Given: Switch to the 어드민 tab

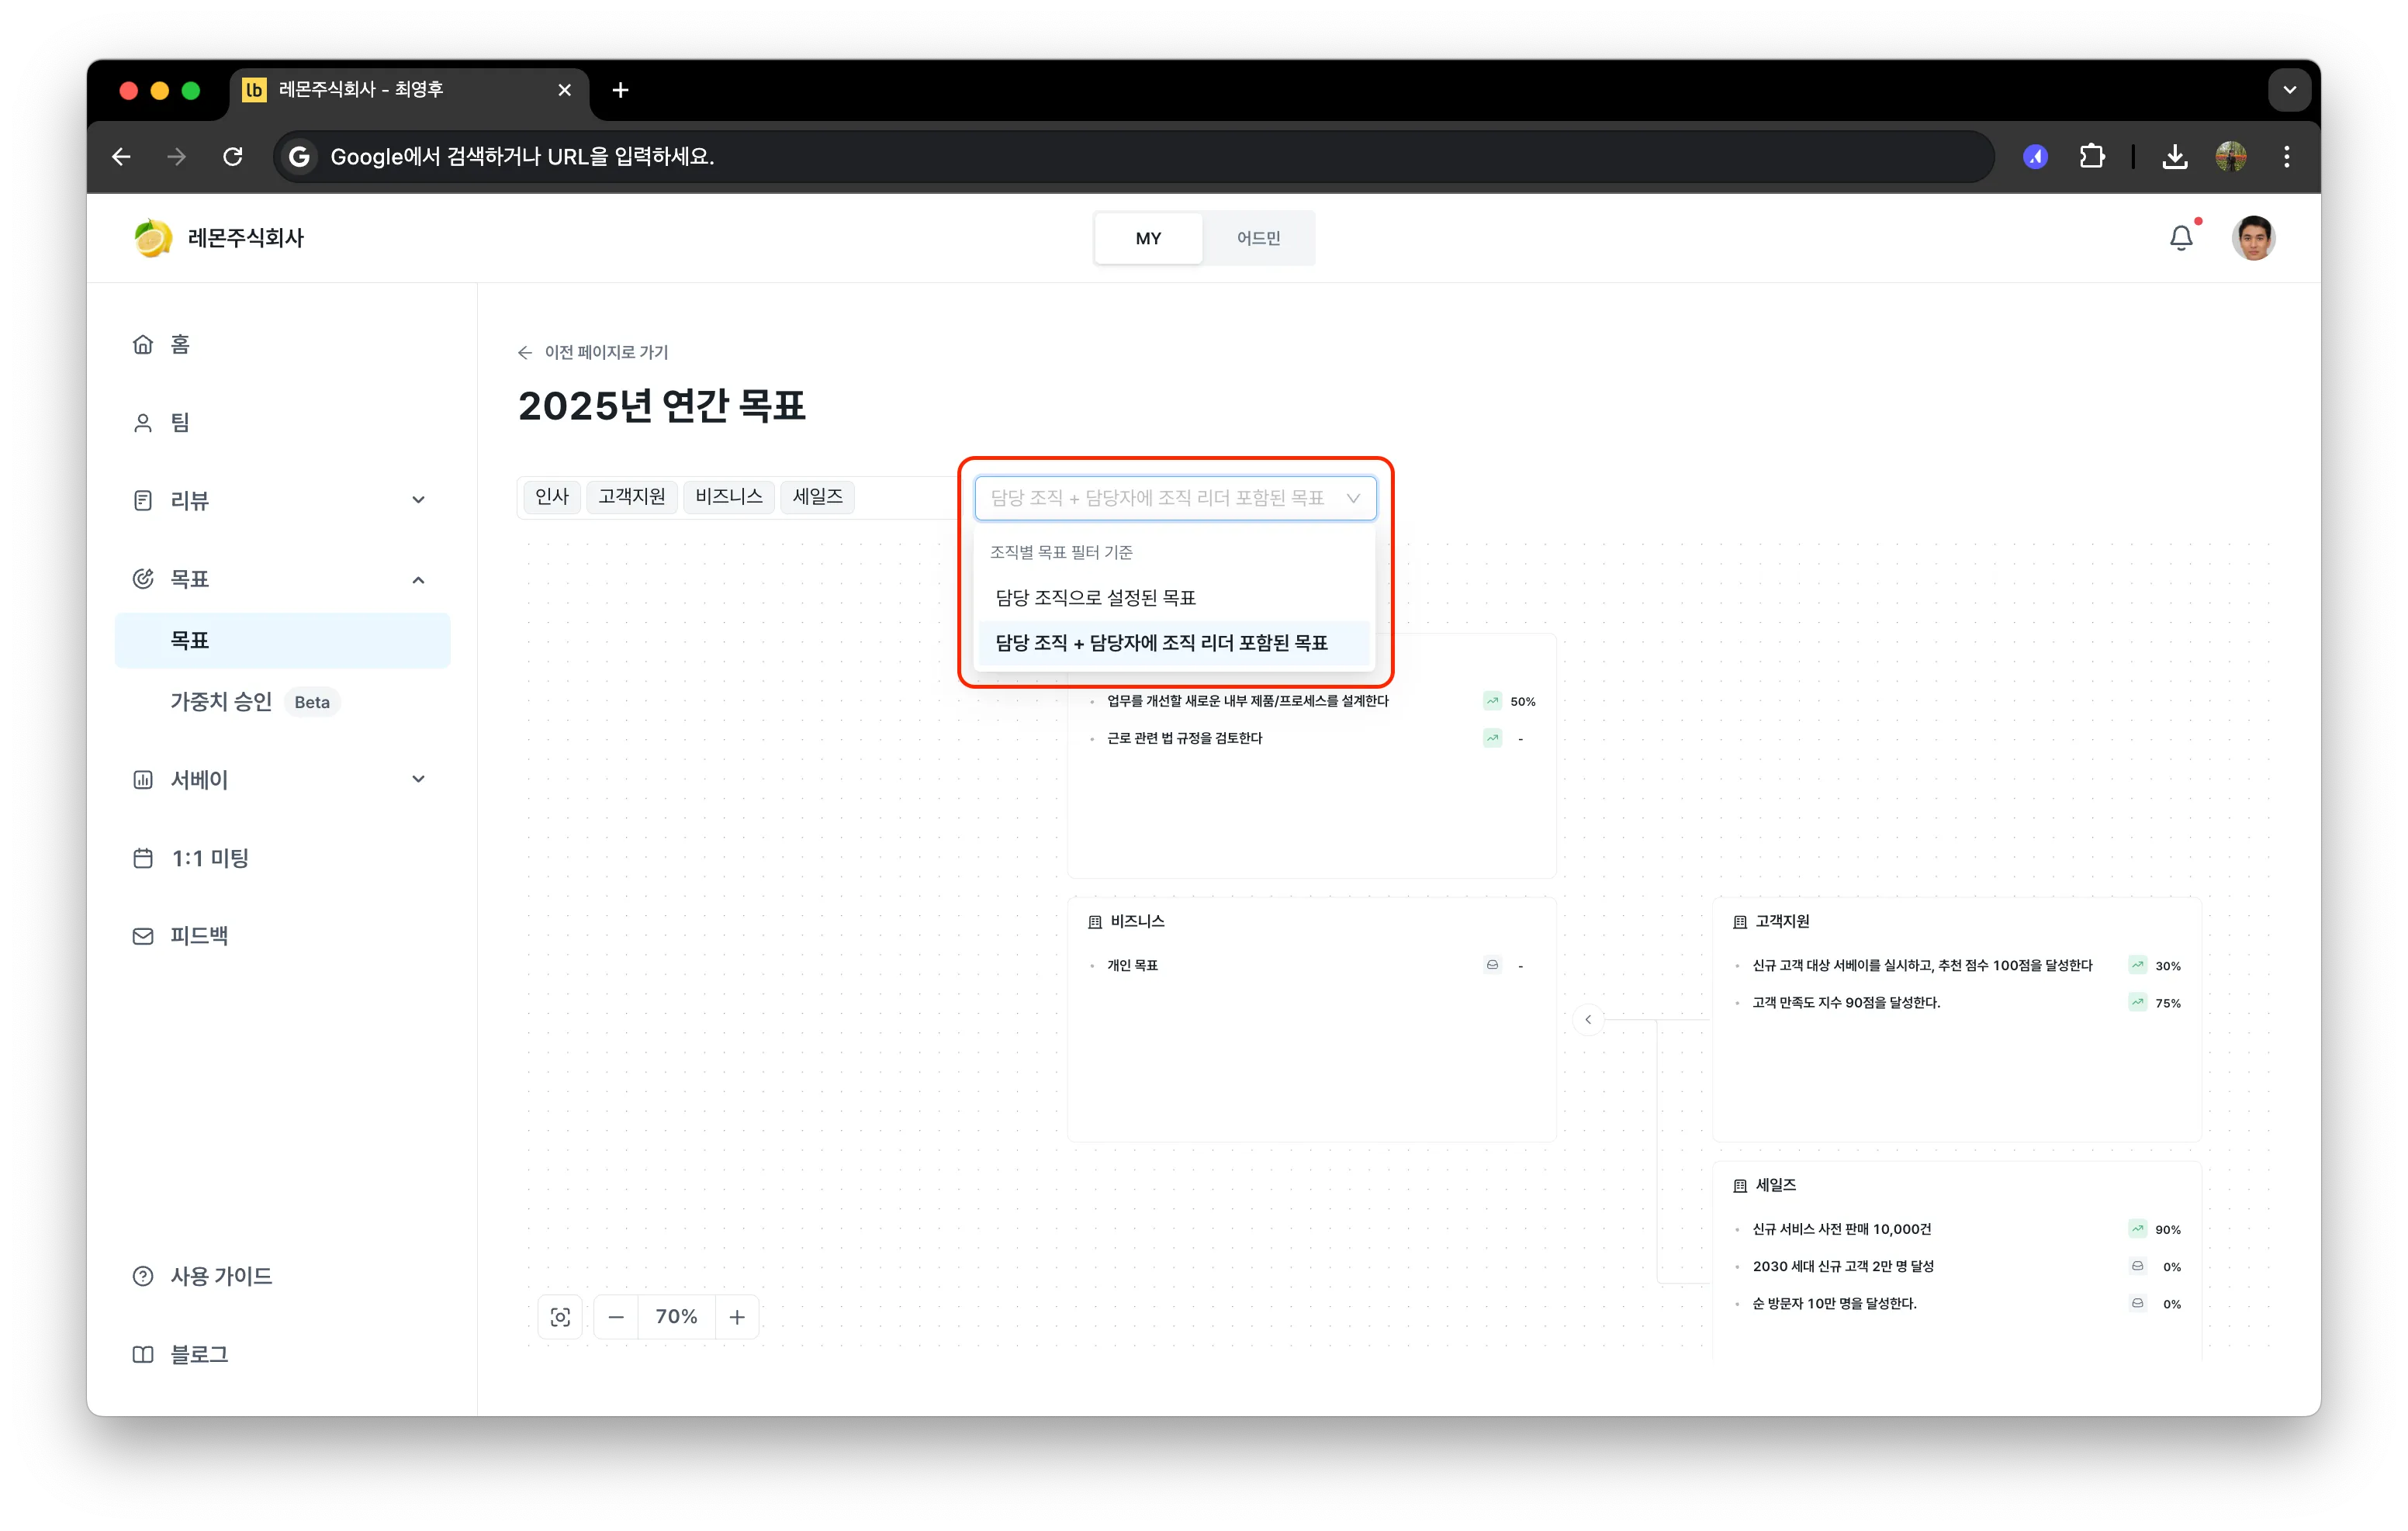Looking at the screenshot, I should [x=1258, y=238].
